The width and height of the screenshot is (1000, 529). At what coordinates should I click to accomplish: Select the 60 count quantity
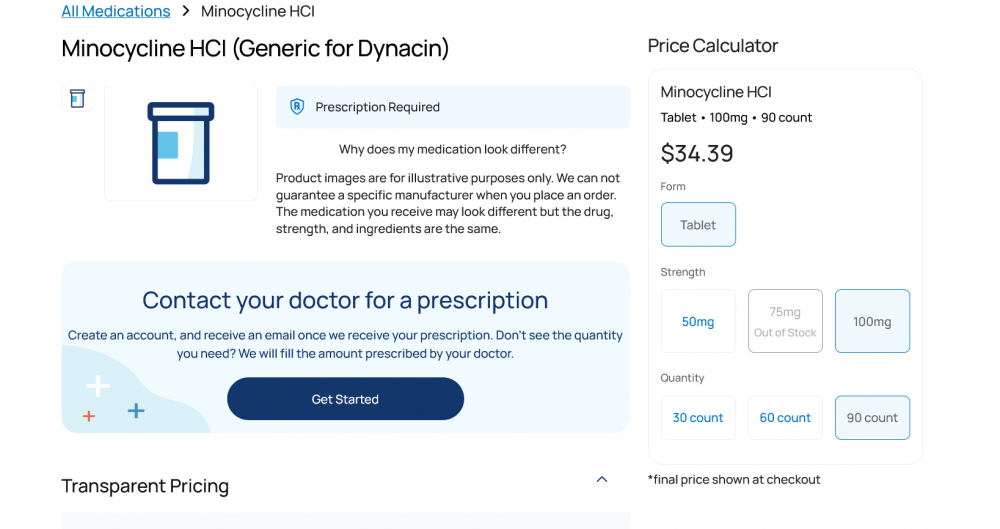coord(785,418)
